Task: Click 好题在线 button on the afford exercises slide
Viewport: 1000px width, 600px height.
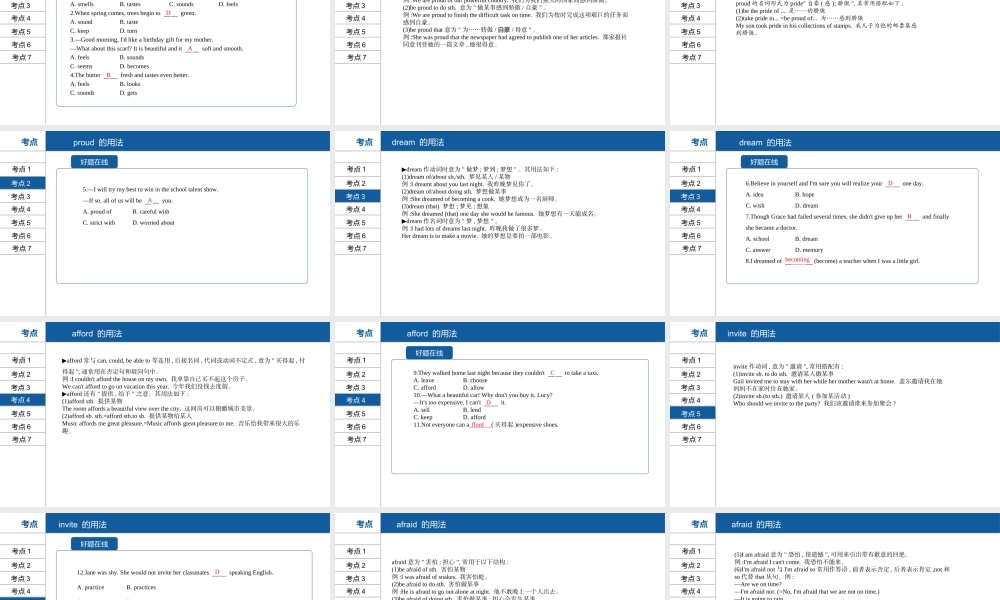Action: [429, 353]
